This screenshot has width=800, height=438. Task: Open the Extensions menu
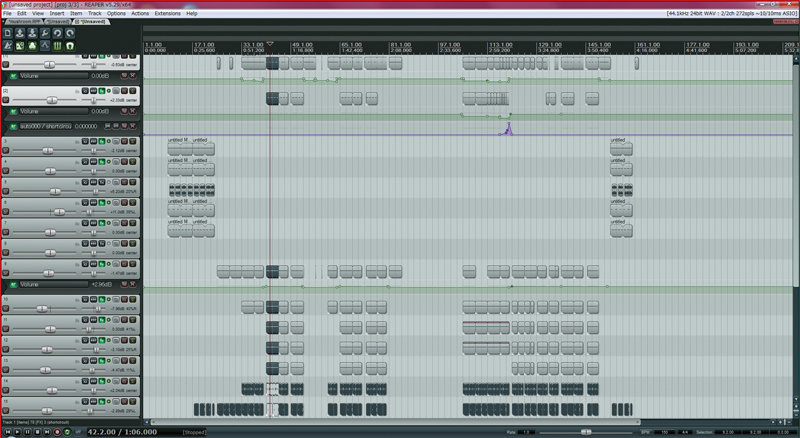(168, 13)
